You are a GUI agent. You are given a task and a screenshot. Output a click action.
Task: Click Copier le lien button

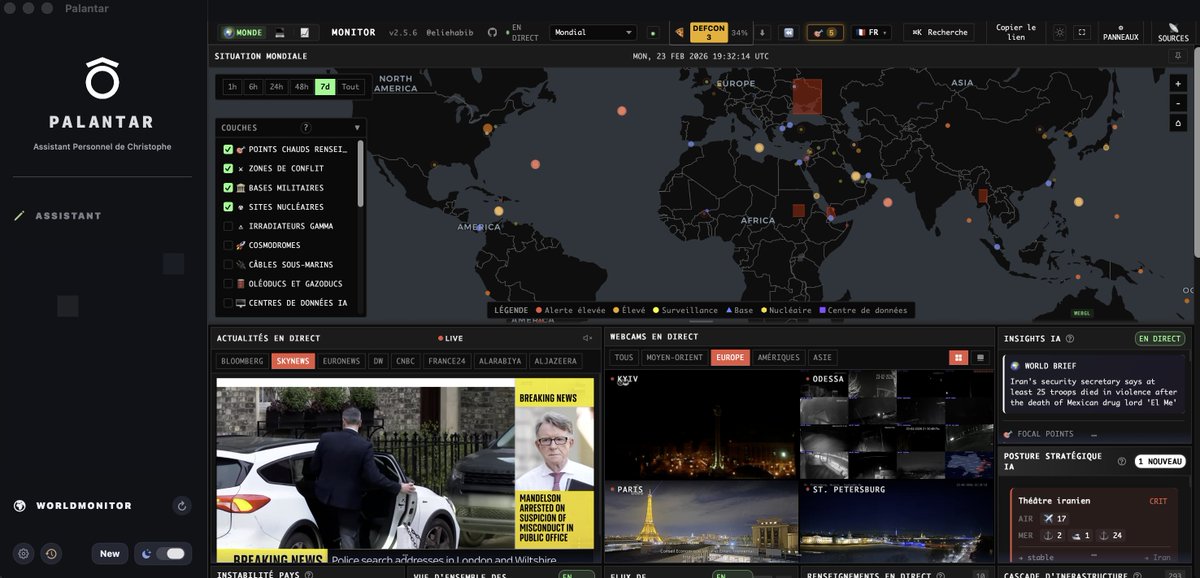(x=1016, y=32)
